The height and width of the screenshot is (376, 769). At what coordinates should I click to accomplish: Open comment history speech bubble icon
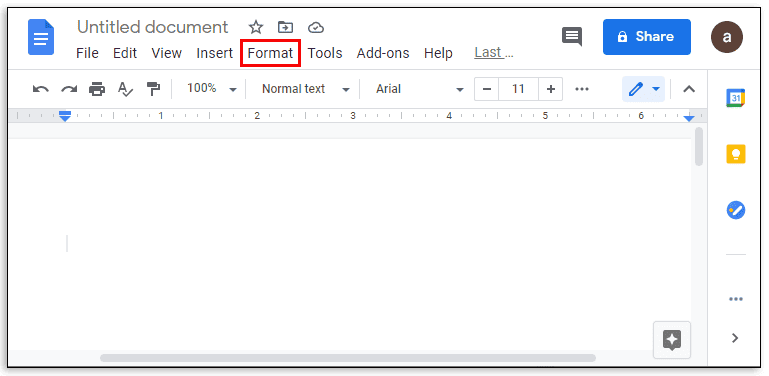572,37
